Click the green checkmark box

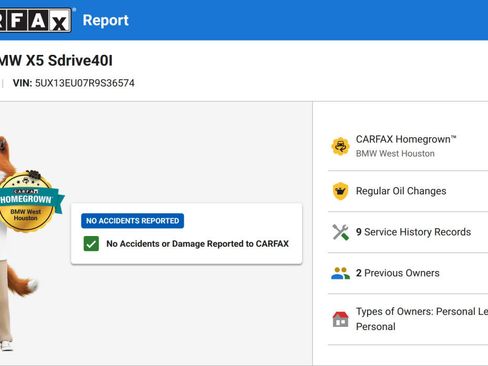pyautogui.click(x=91, y=244)
